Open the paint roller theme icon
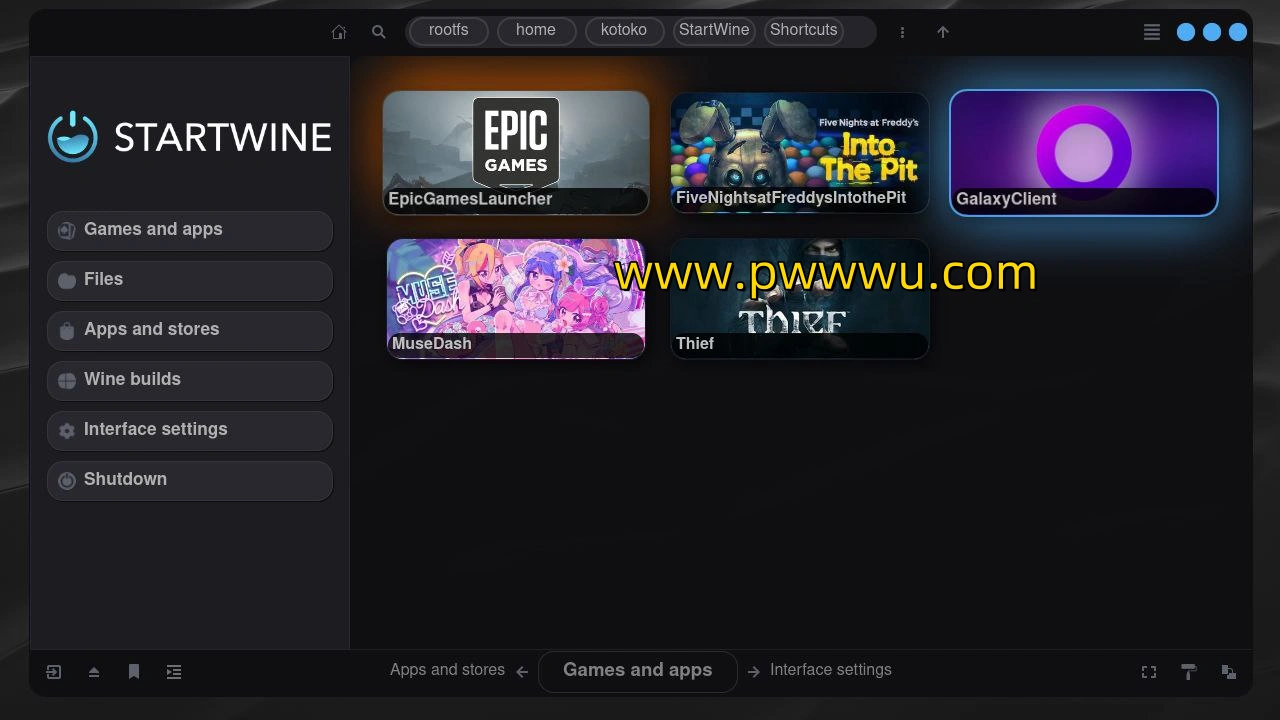 point(1189,672)
